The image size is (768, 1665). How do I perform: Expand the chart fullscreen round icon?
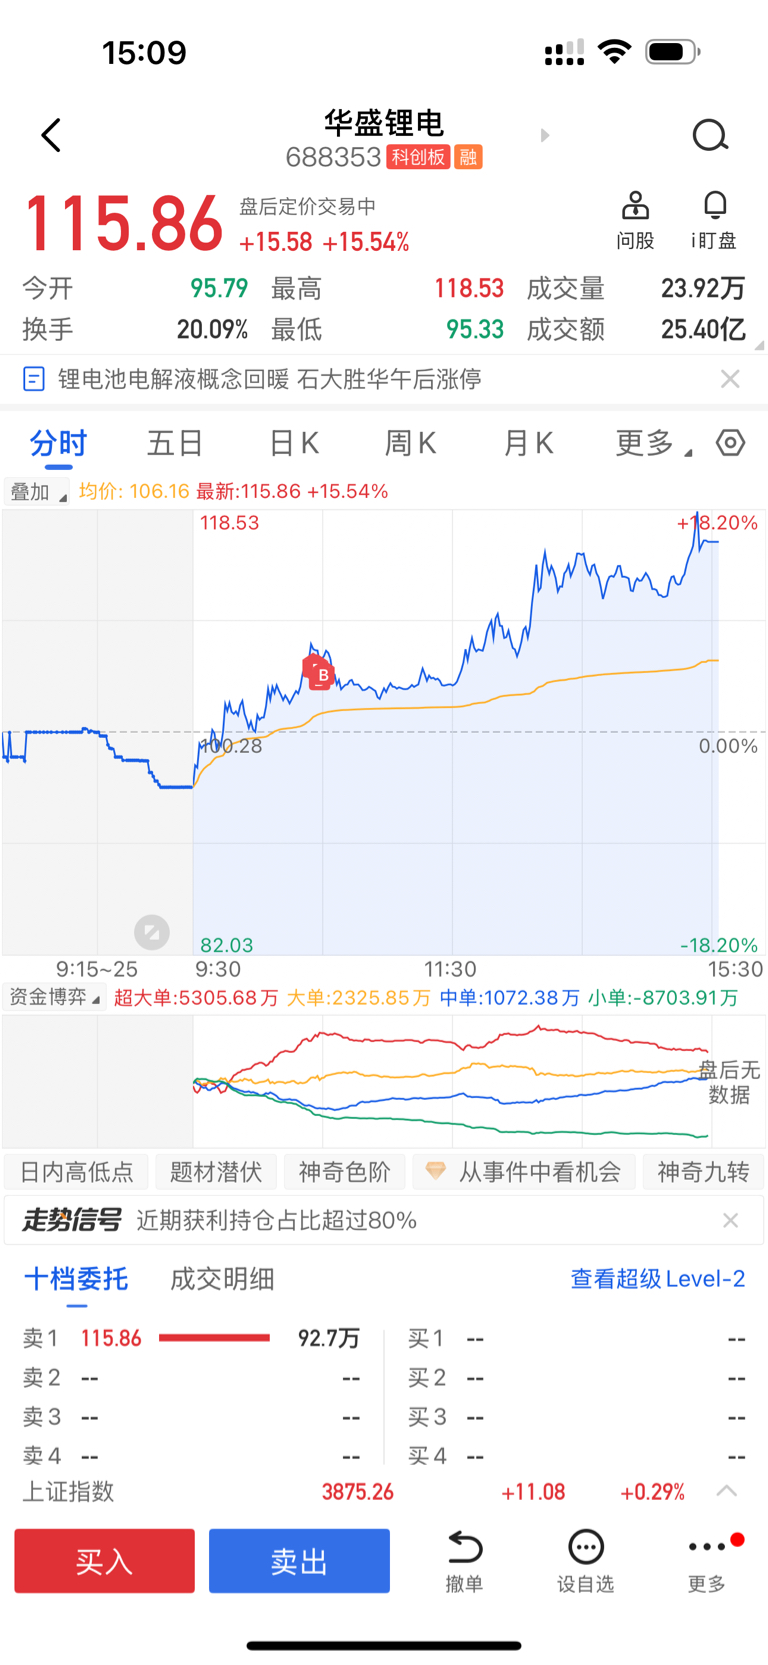pos(152,933)
